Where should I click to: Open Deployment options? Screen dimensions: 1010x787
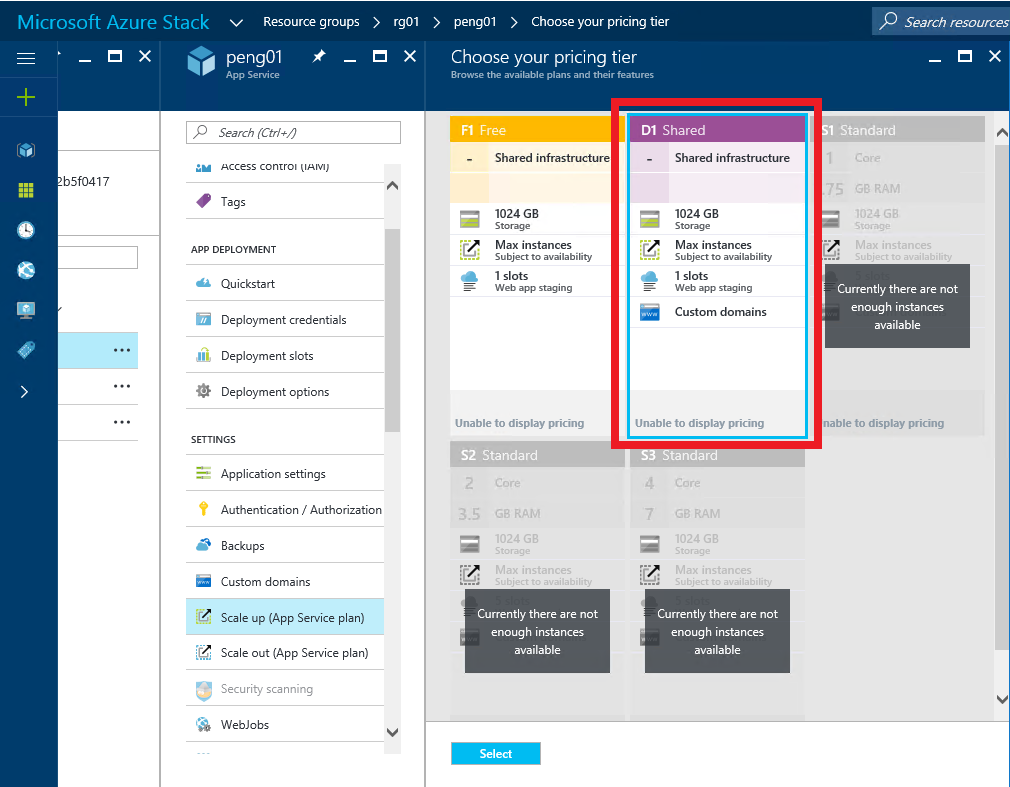pyautogui.click(x=285, y=392)
